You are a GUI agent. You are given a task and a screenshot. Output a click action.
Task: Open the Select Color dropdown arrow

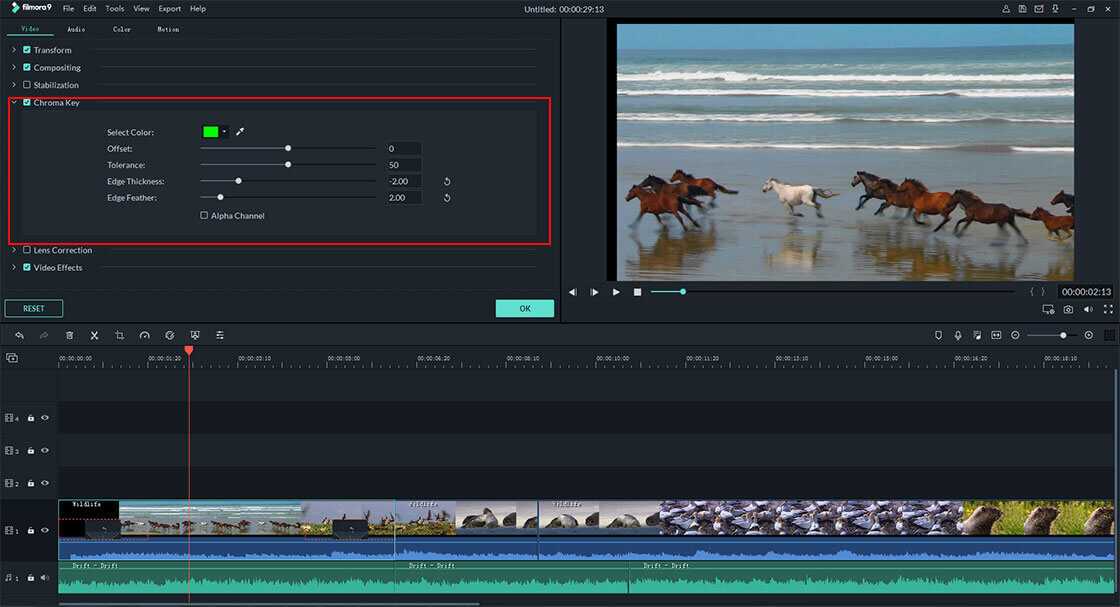pyautogui.click(x=225, y=131)
